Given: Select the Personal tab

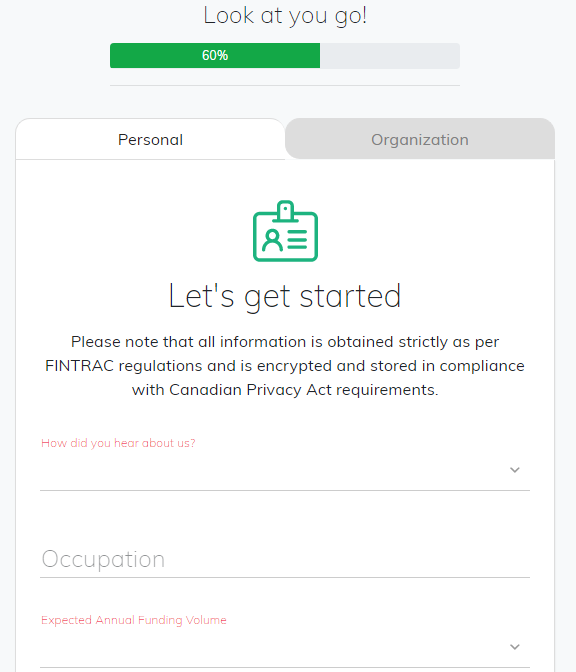Looking at the screenshot, I should 150,139.
